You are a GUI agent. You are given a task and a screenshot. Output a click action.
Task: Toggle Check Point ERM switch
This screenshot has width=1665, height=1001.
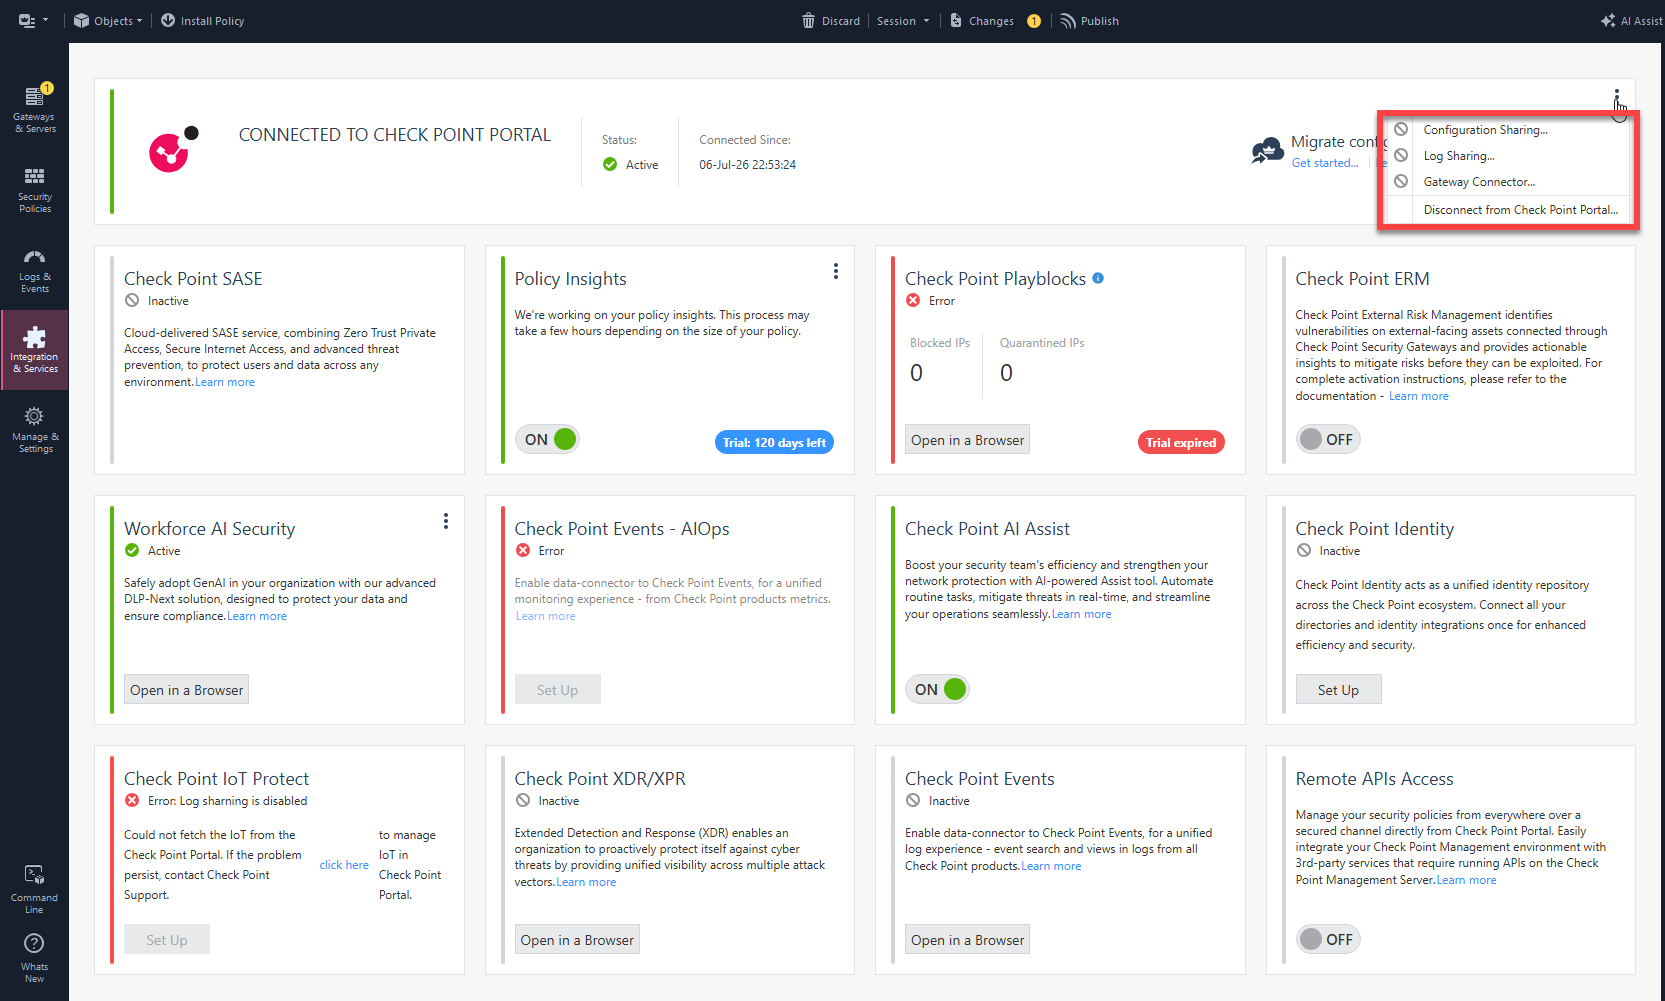pos(1328,439)
